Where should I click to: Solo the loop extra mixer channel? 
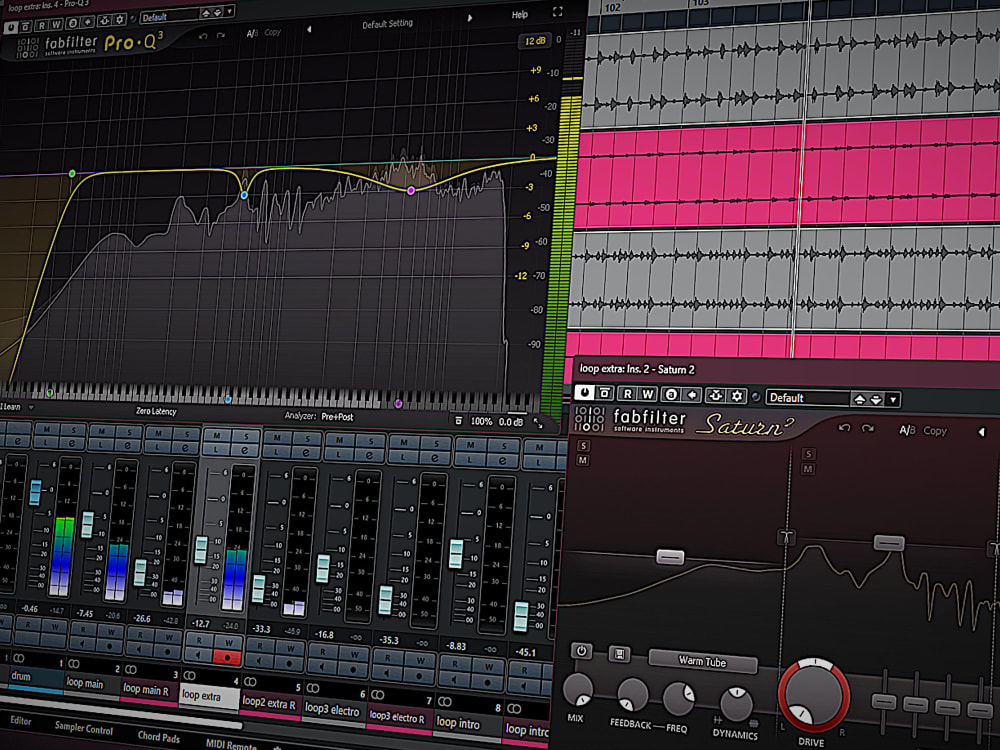(x=246, y=436)
